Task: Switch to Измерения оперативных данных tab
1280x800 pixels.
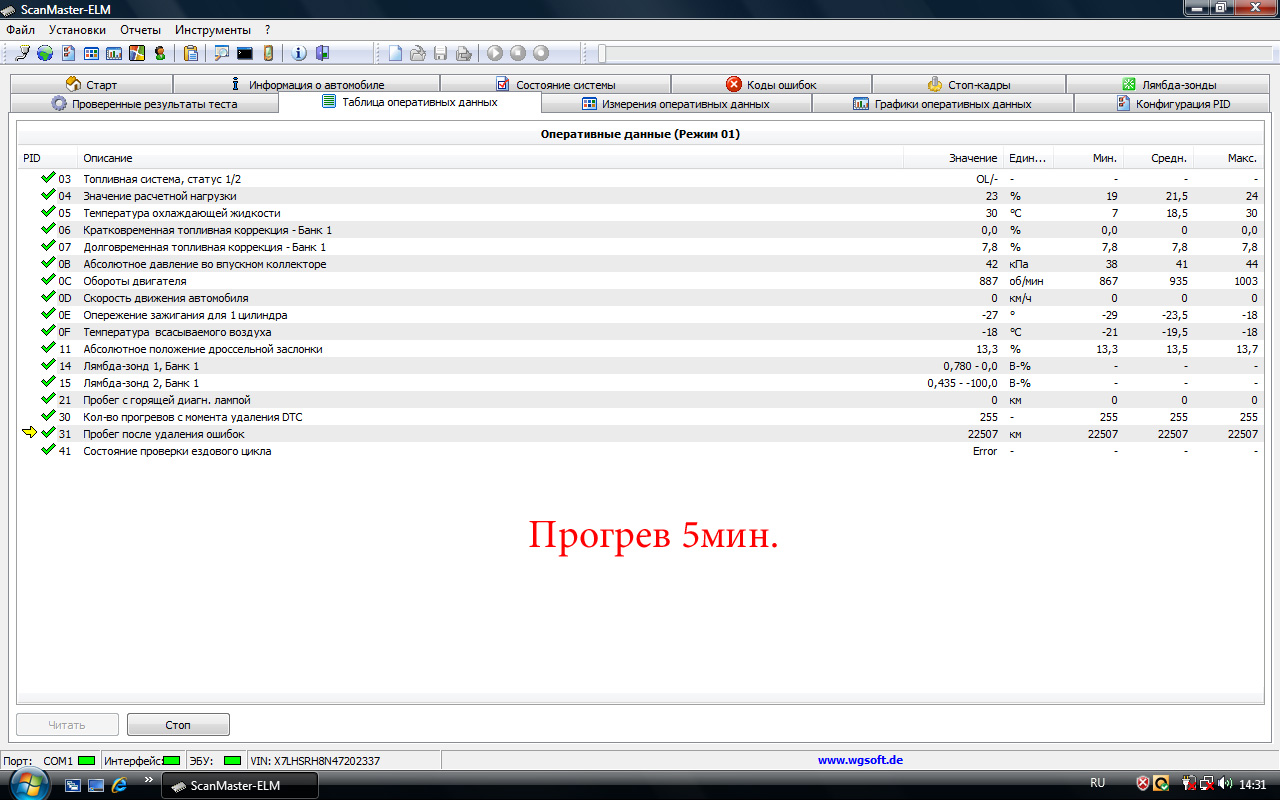Action: click(x=676, y=104)
